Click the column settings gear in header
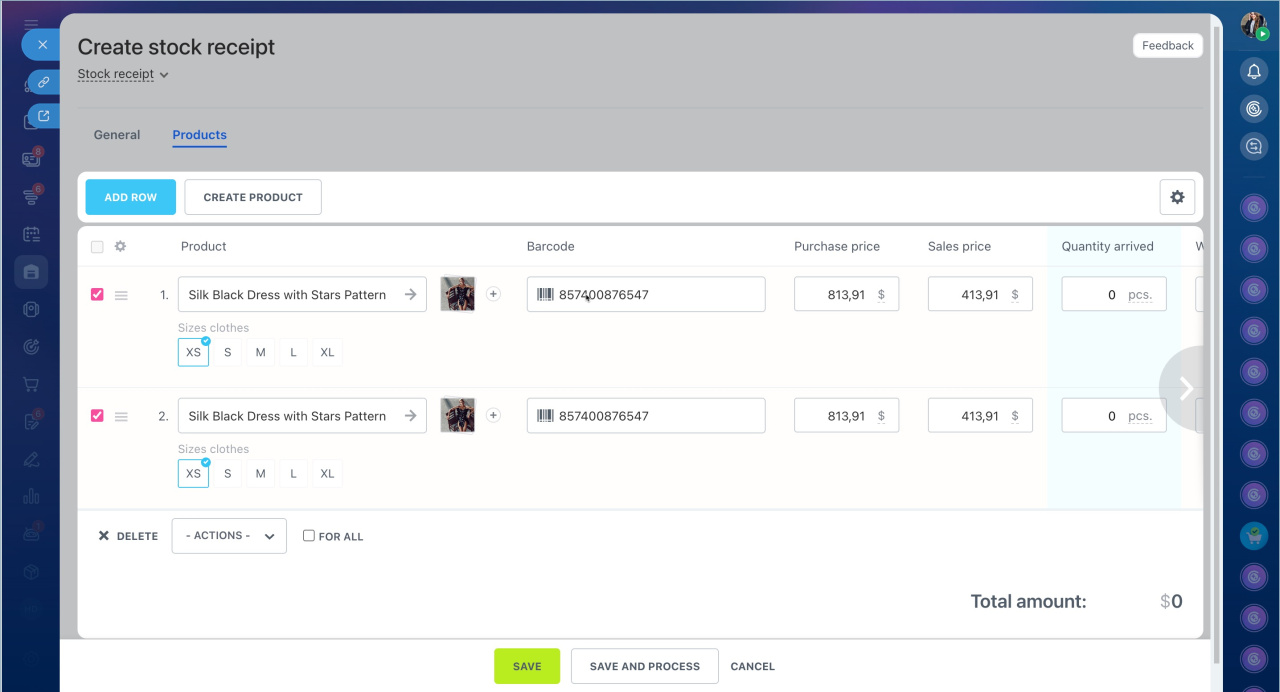Image resolution: width=1280 pixels, height=692 pixels. [x=121, y=247]
